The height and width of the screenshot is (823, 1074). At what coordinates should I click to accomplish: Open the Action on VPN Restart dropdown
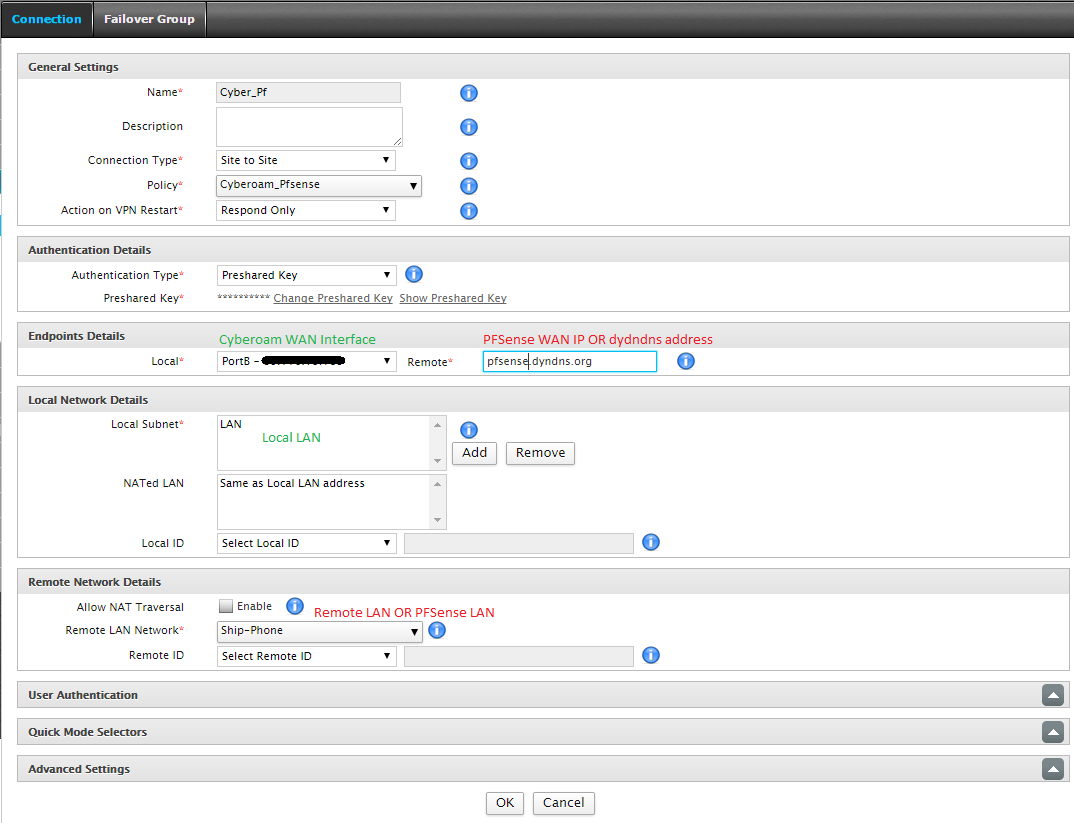click(x=305, y=210)
